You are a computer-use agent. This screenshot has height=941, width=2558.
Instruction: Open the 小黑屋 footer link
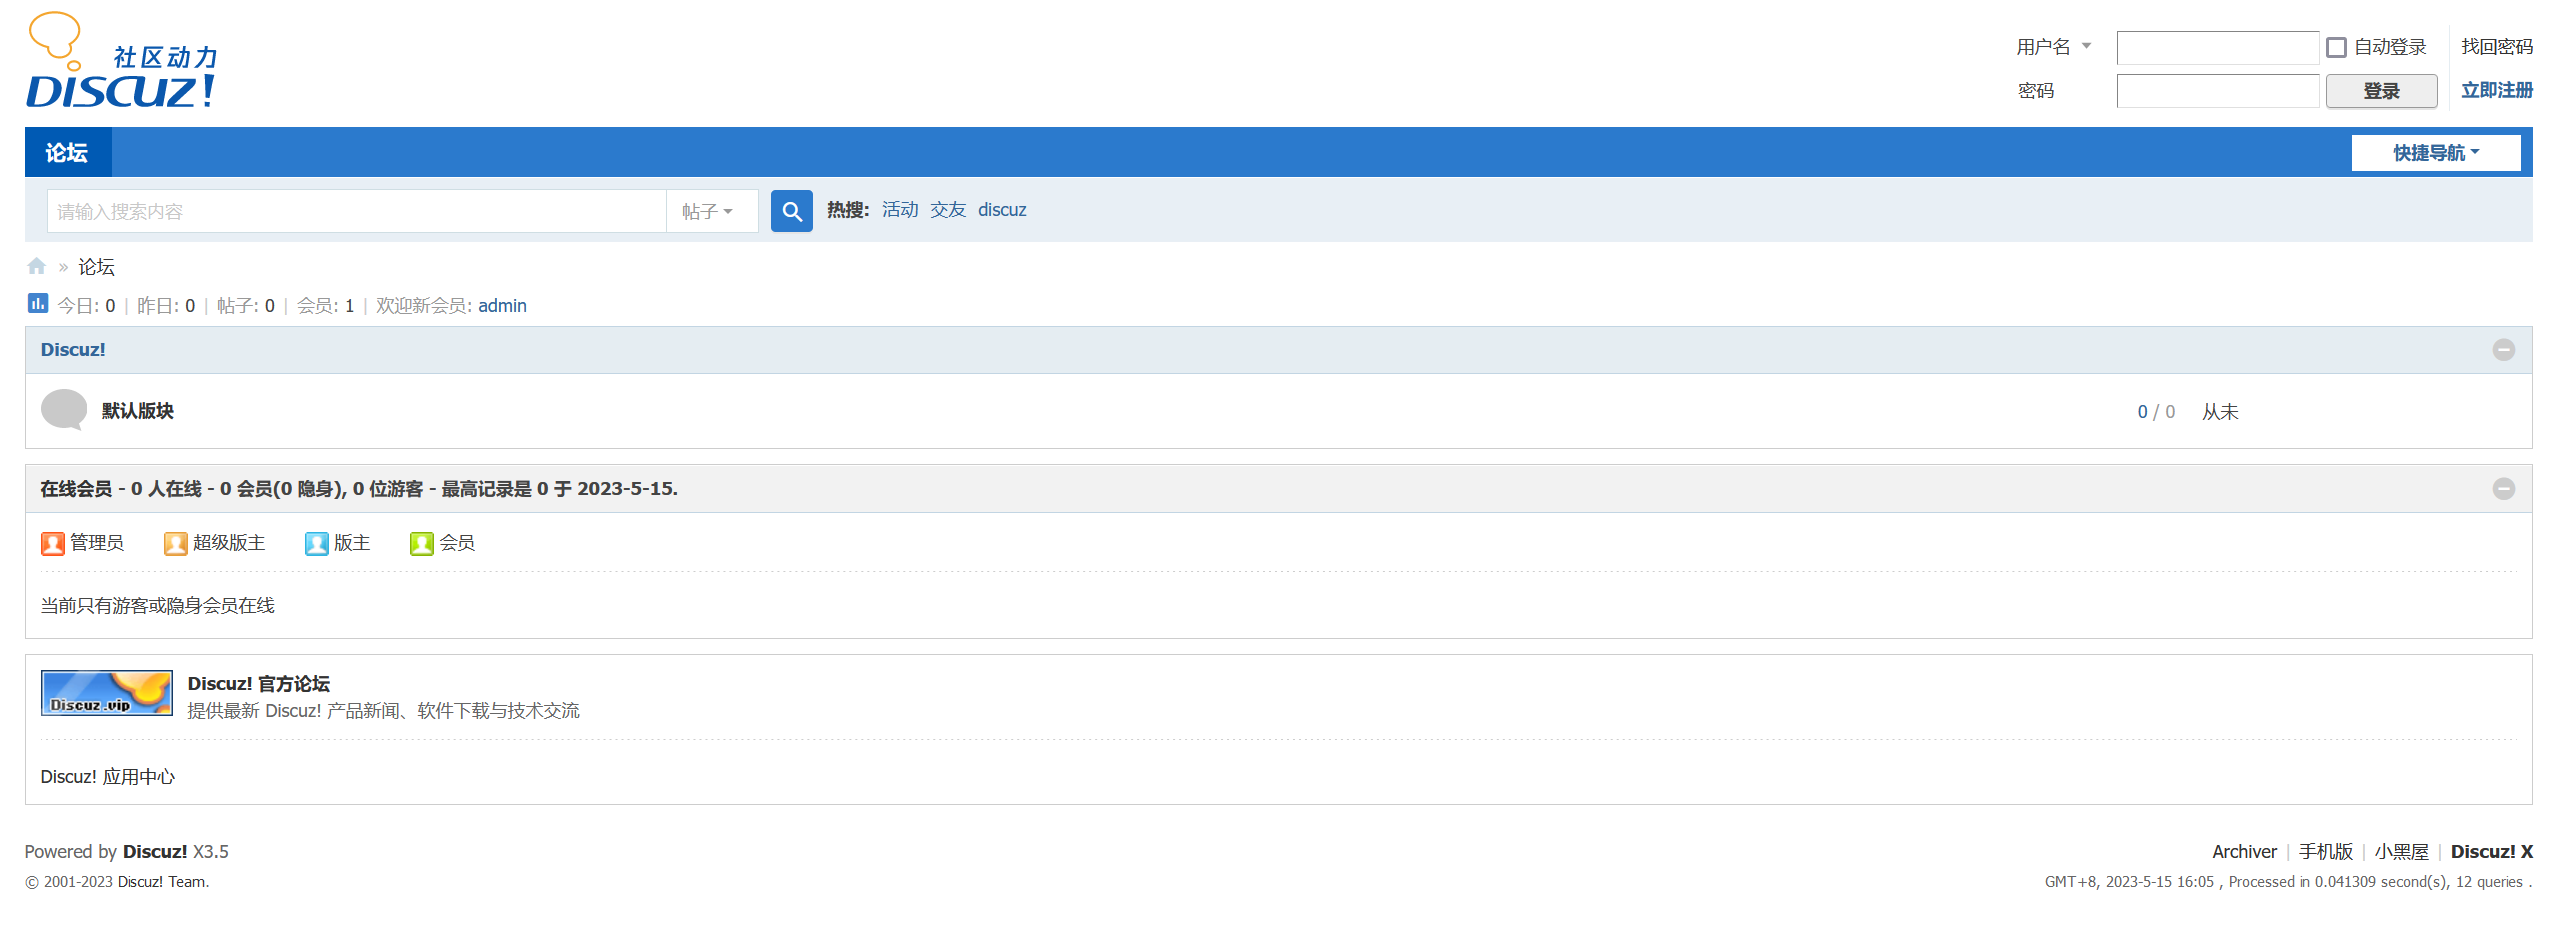point(2401,852)
